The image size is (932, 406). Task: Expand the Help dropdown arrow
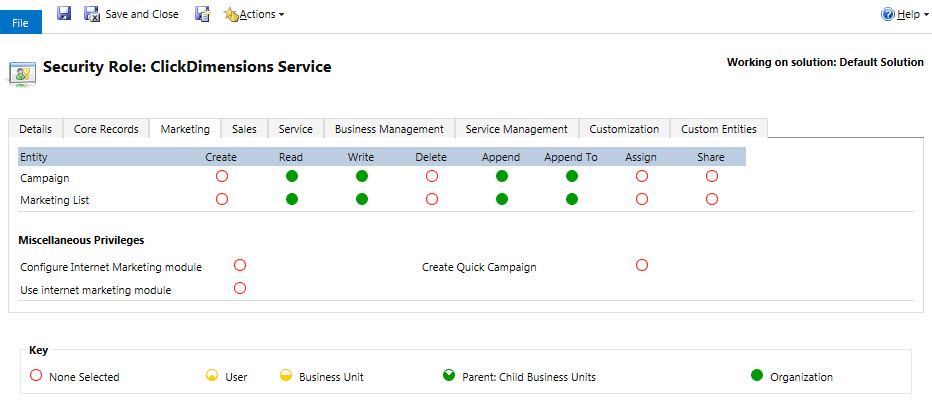[x=926, y=15]
